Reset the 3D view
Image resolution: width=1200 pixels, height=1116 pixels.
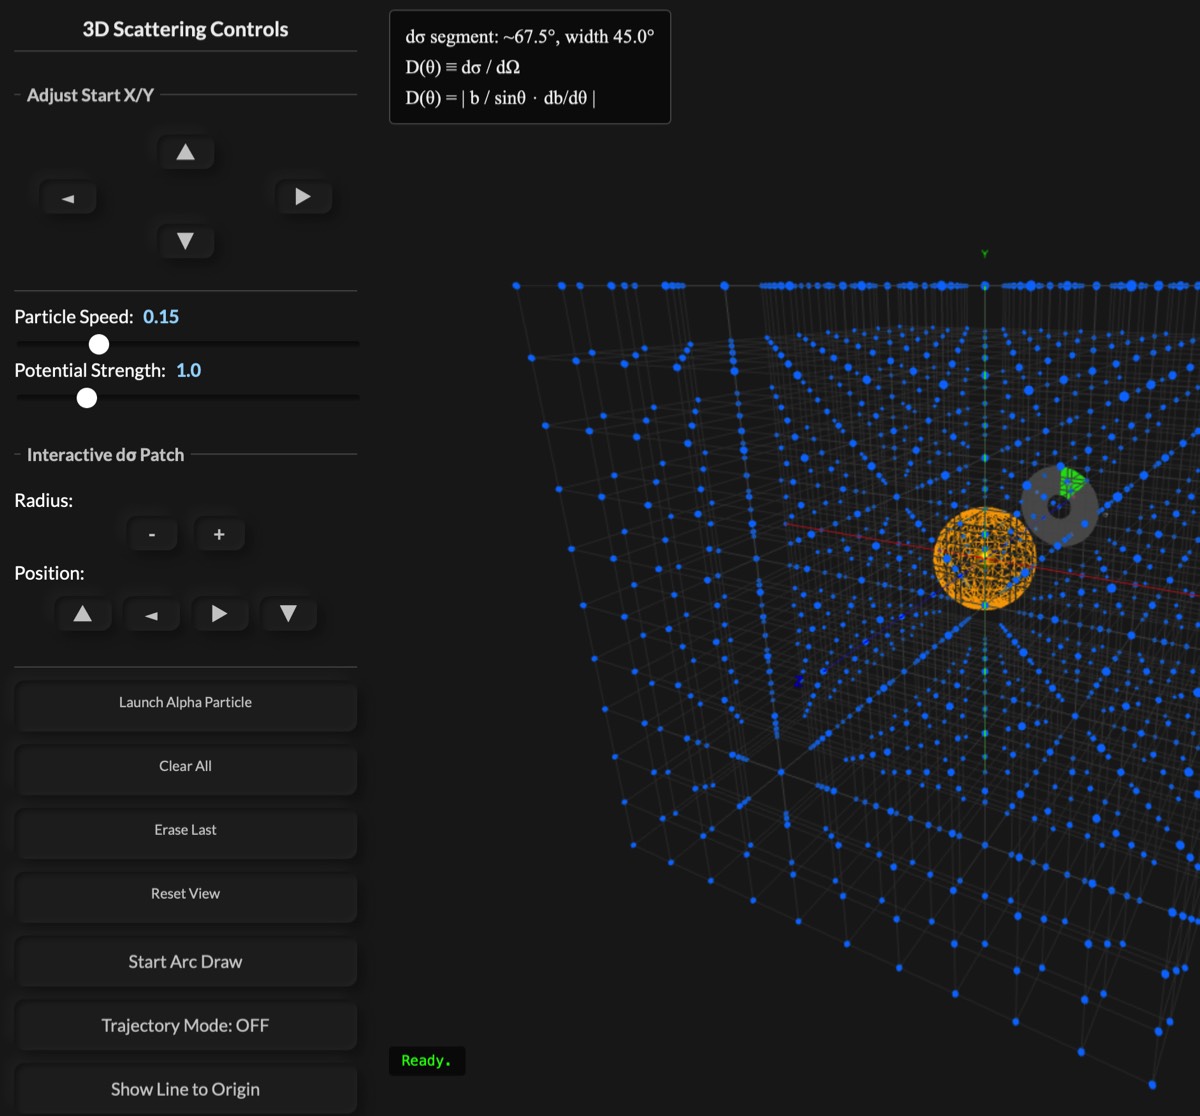click(185, 893)
